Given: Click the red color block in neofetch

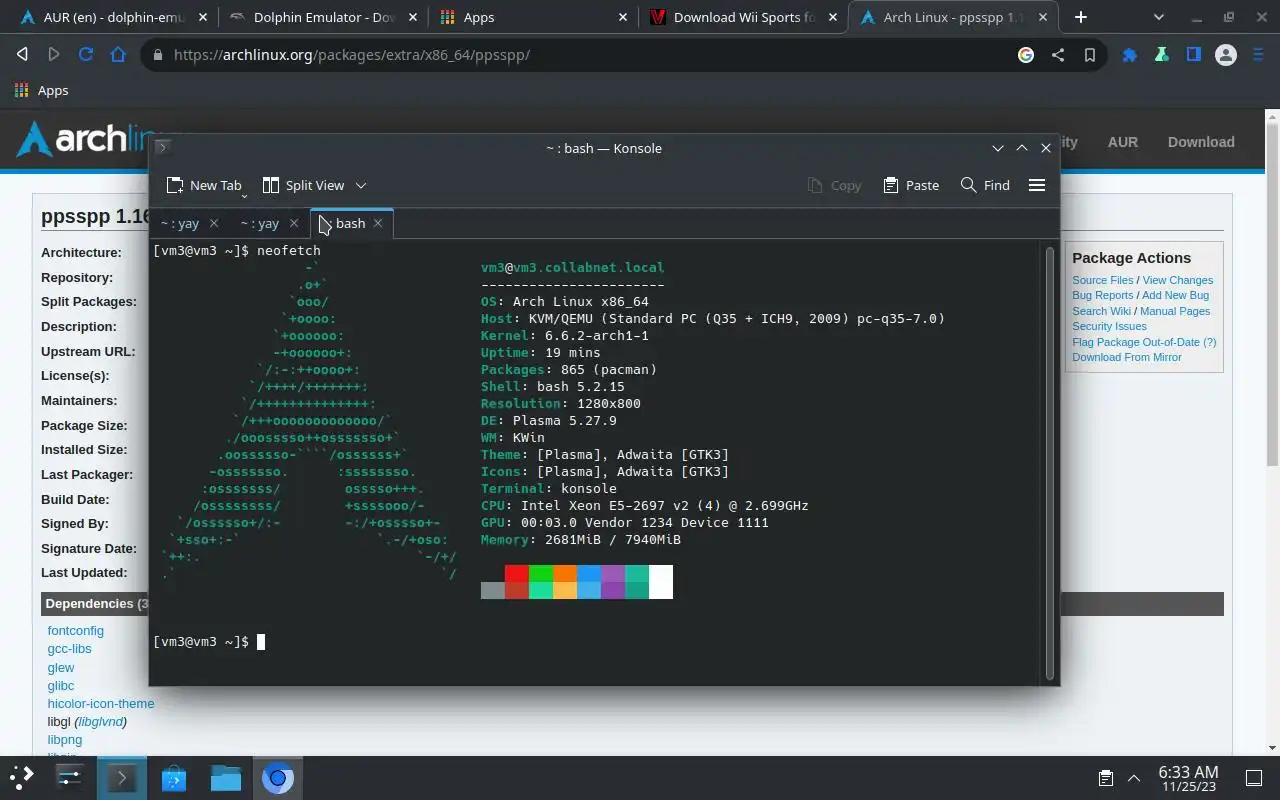Looking at the screenshot, I should [517, 573].
